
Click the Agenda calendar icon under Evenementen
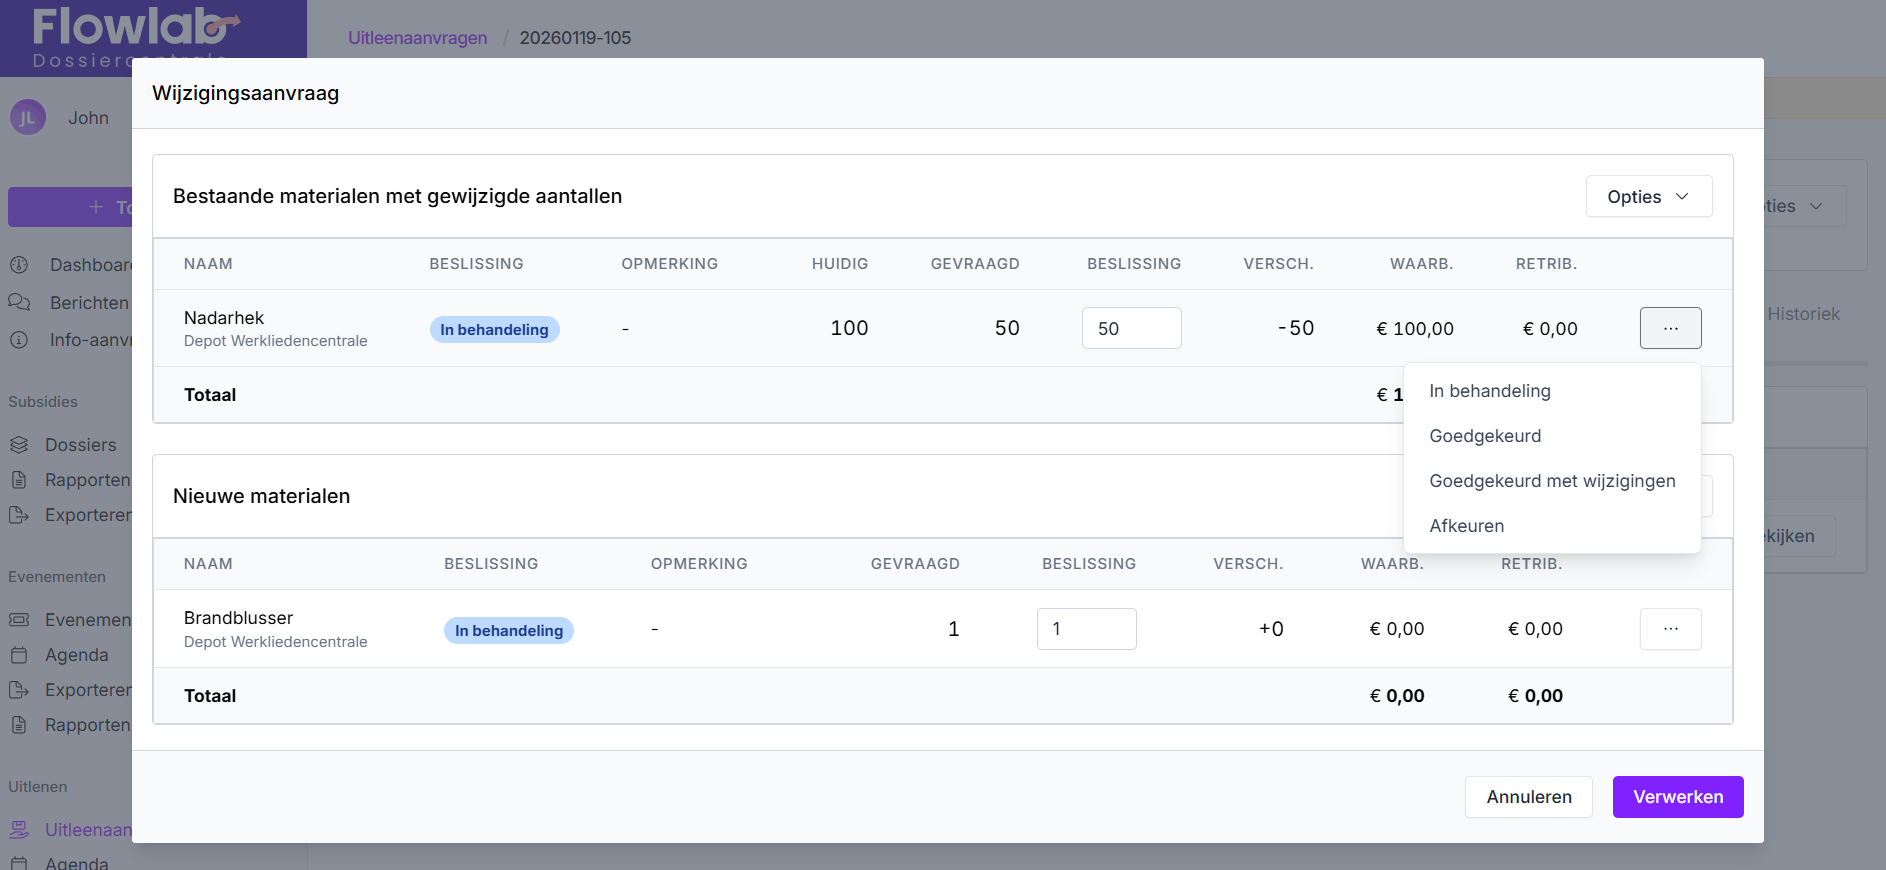tap(19, 655)
